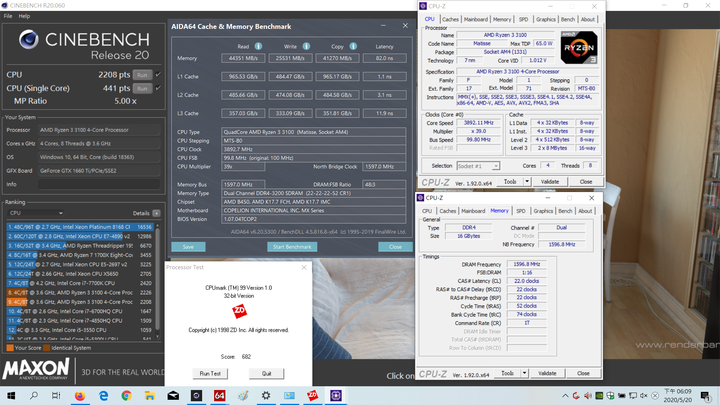The image size is (720, 405).
Task: Show hidden tray icons chevron
Action: 565,395
